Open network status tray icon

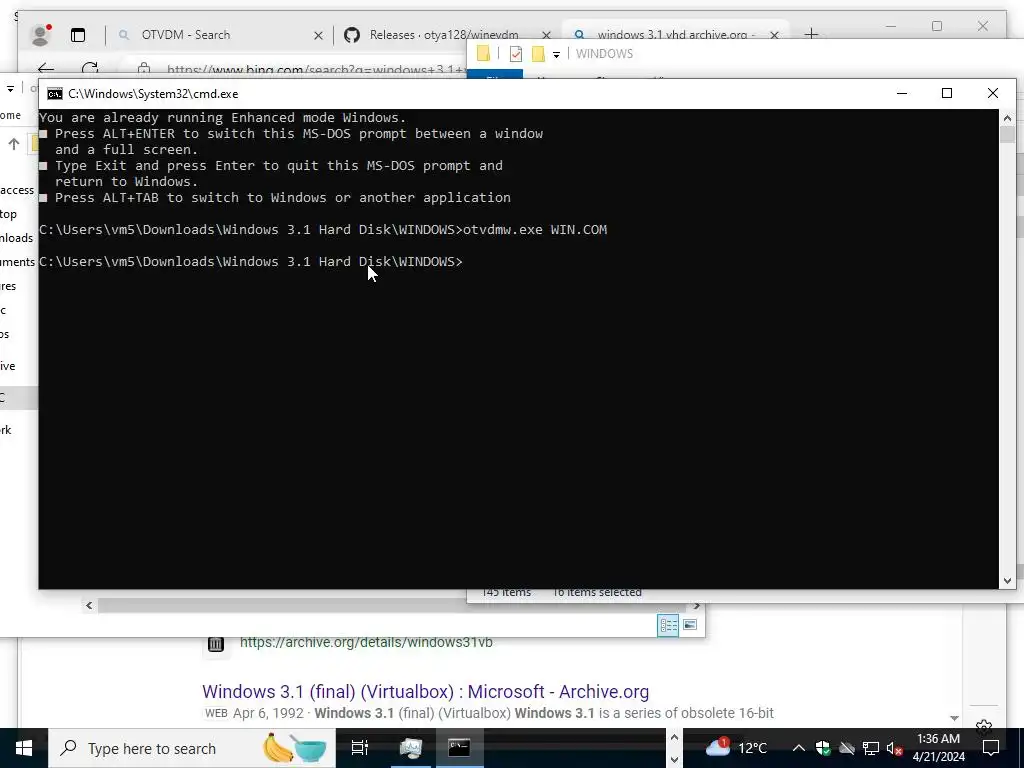(x=871, y=748)
